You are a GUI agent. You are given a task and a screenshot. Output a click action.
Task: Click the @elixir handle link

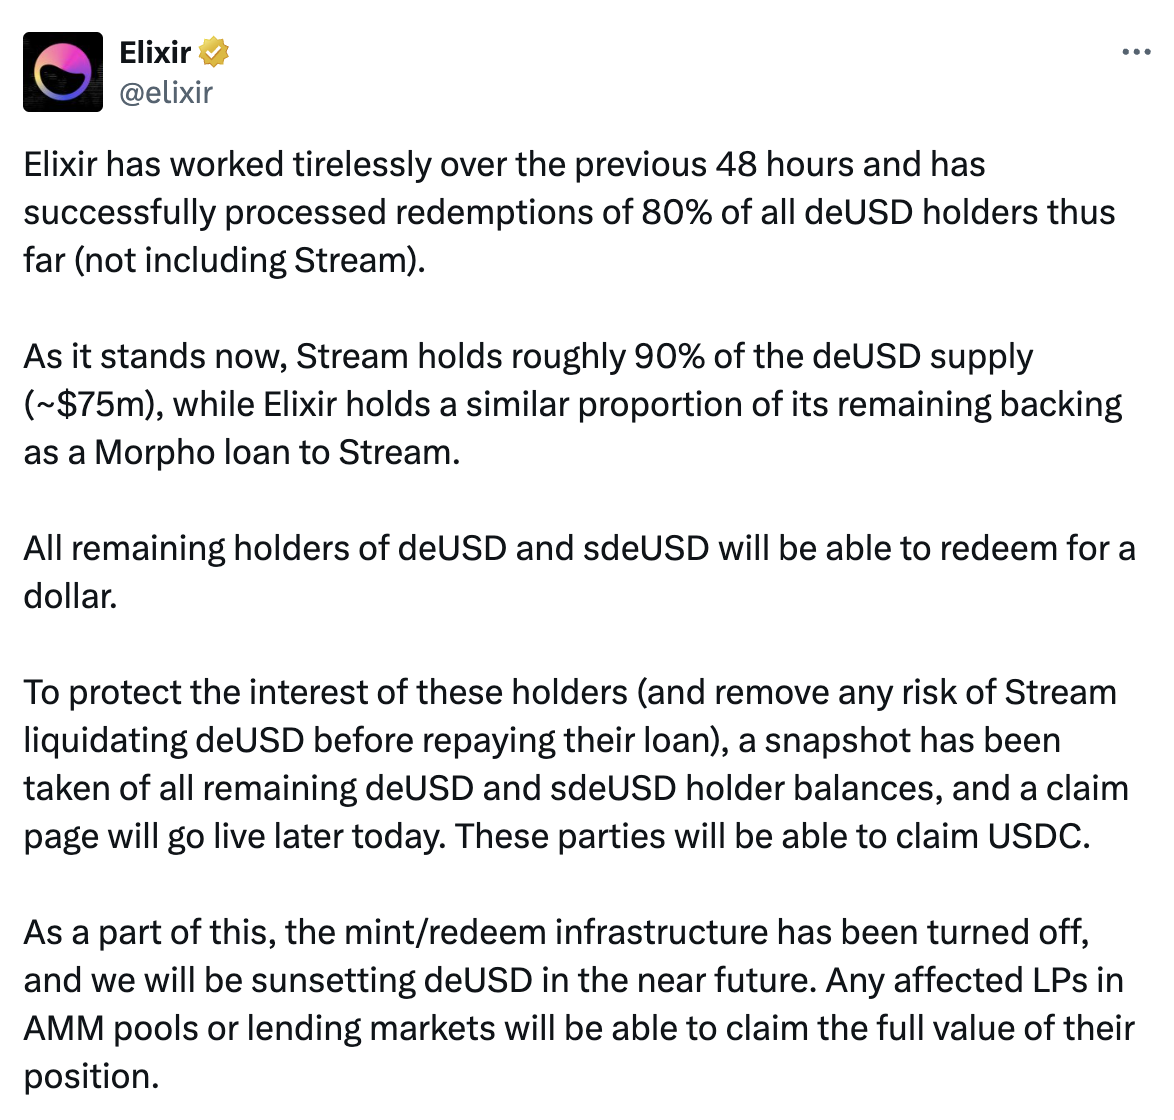pos(166,93)
